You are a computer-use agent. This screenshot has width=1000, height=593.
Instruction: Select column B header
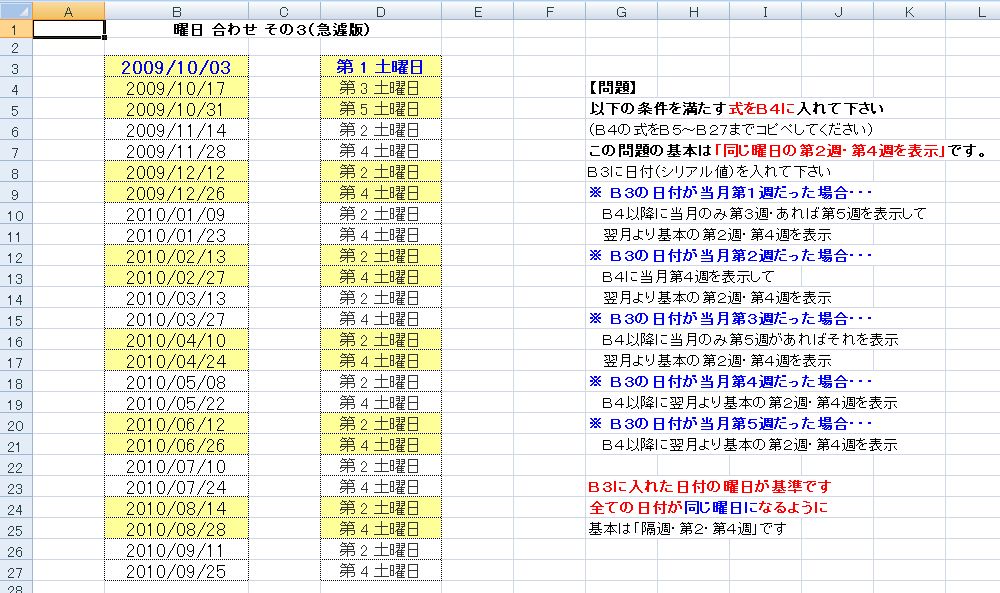177,11
